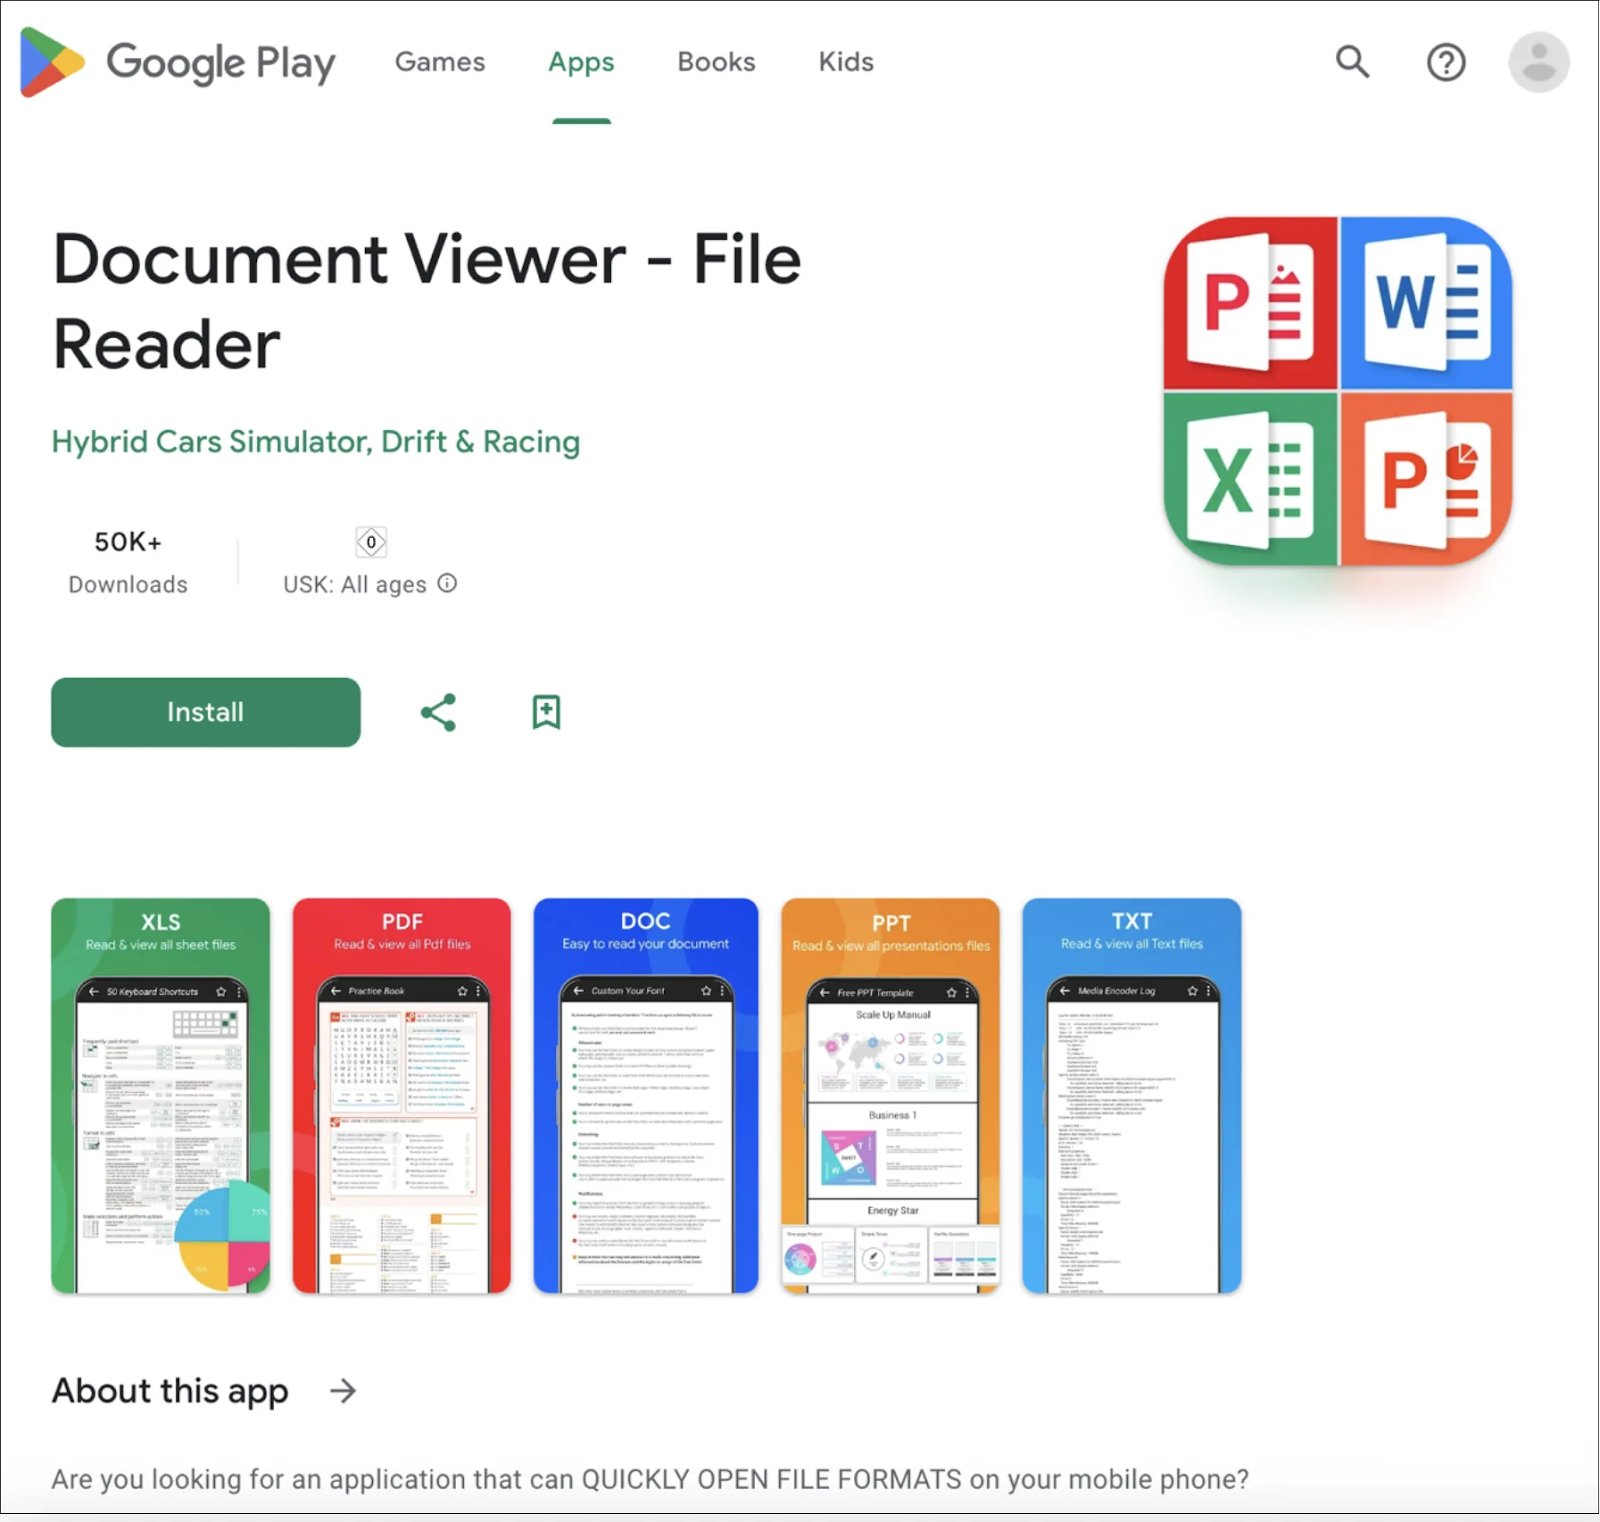Open the TXT screenshot thumbnail
Image resolution: width=1600 pixels, height=1522 pixels.
1132,1096
